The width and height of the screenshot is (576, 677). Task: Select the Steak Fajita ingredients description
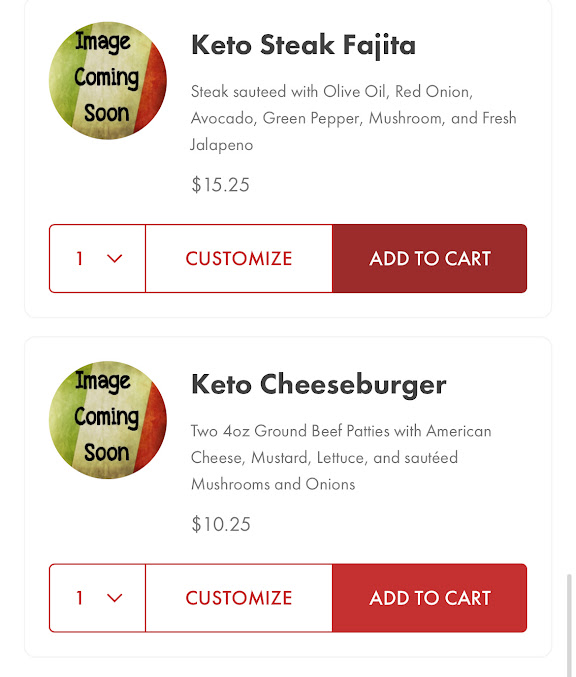[354, 118]
